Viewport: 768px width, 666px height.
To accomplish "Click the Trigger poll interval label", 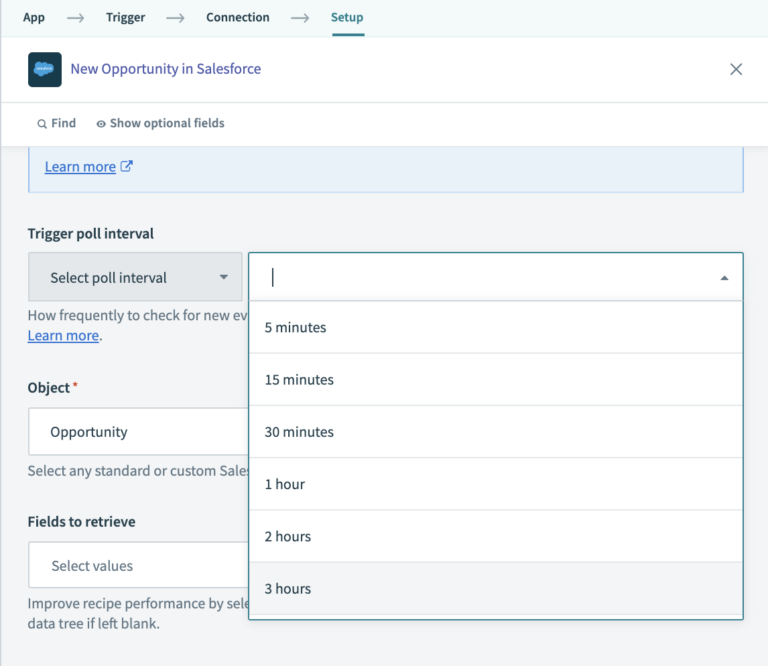I will [x=91, y=234].
